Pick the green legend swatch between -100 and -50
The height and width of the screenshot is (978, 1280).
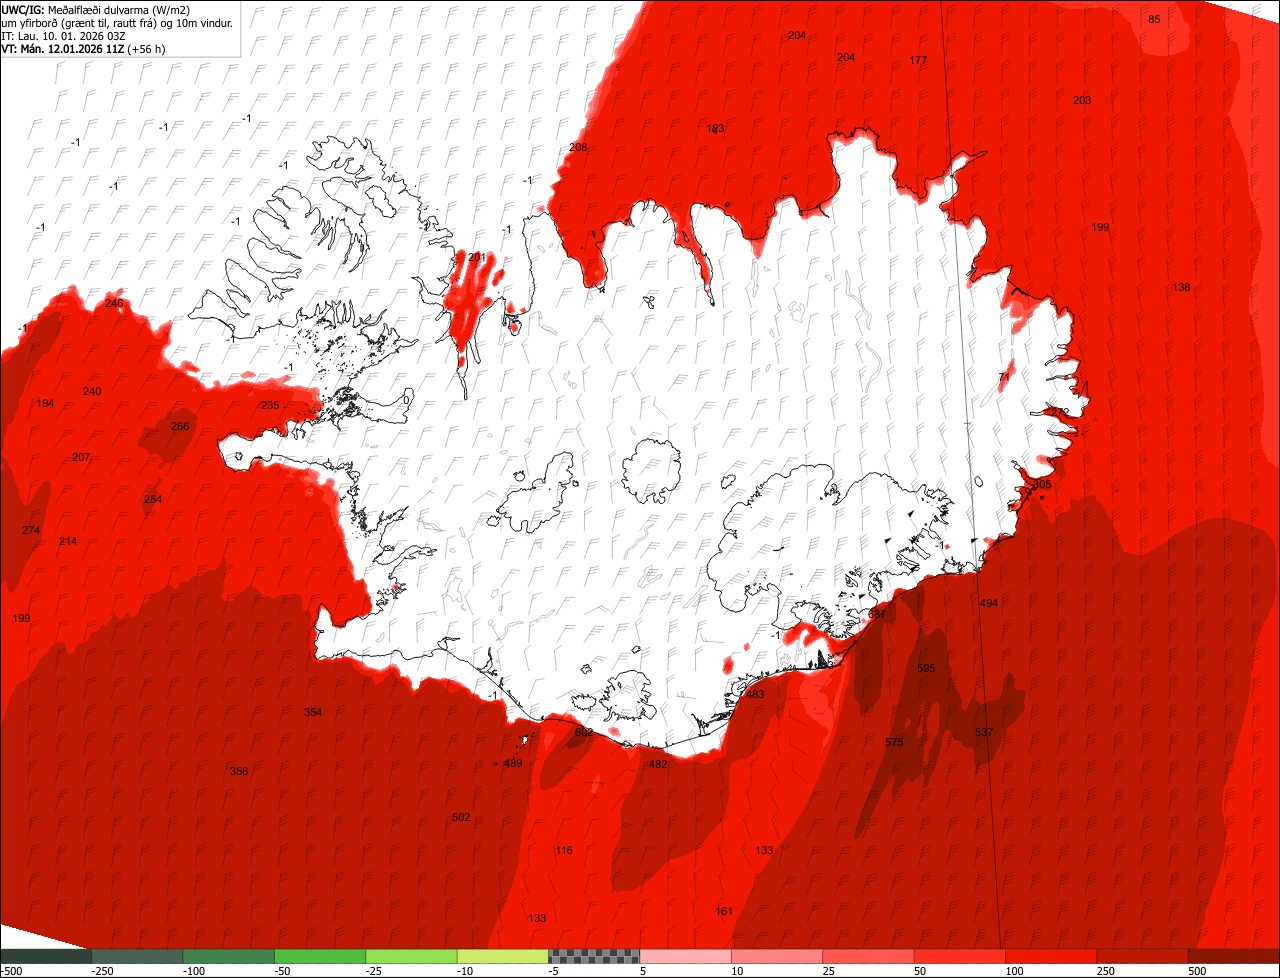click(x=229, y=956)
